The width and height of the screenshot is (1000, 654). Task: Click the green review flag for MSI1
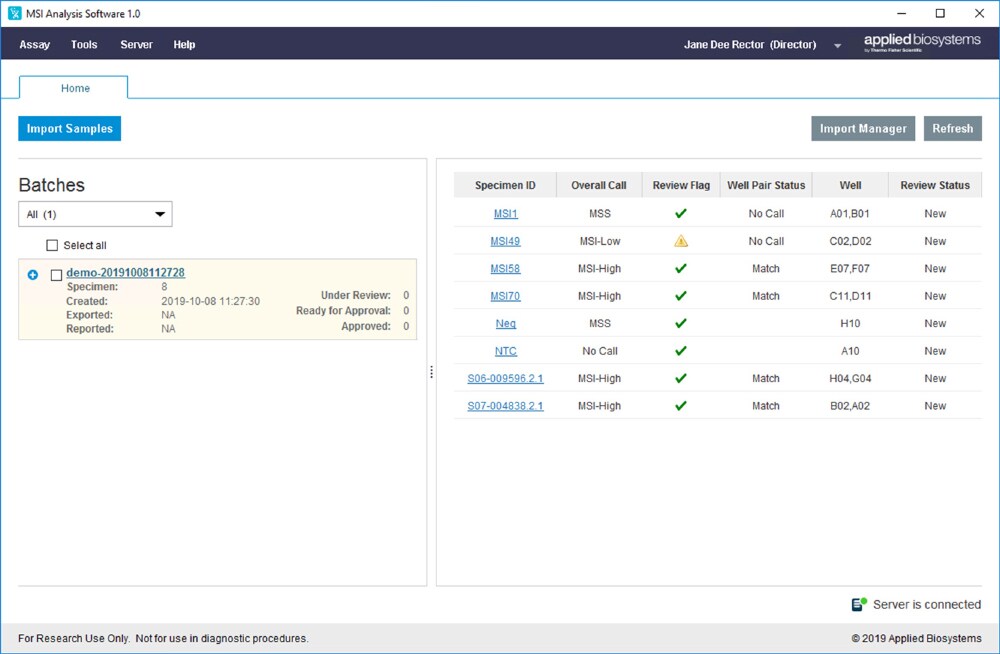point(681,213)
